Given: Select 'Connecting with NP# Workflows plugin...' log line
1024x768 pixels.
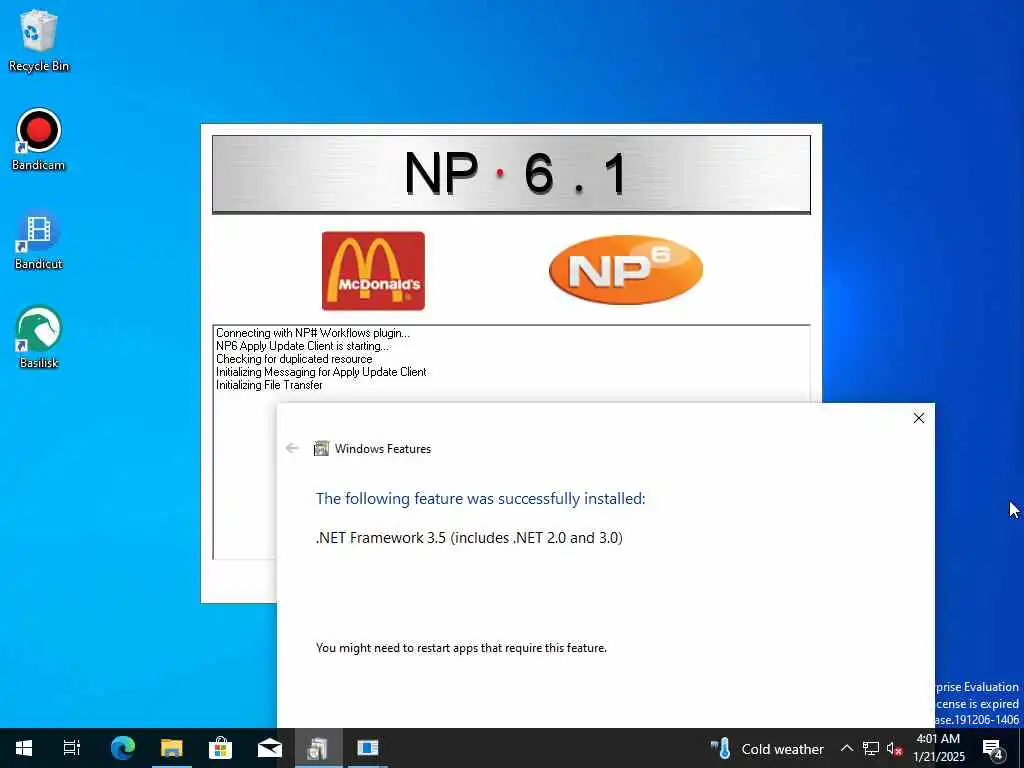Looking at the screenshot, I should pyautogui.click(x=313, y=333).
